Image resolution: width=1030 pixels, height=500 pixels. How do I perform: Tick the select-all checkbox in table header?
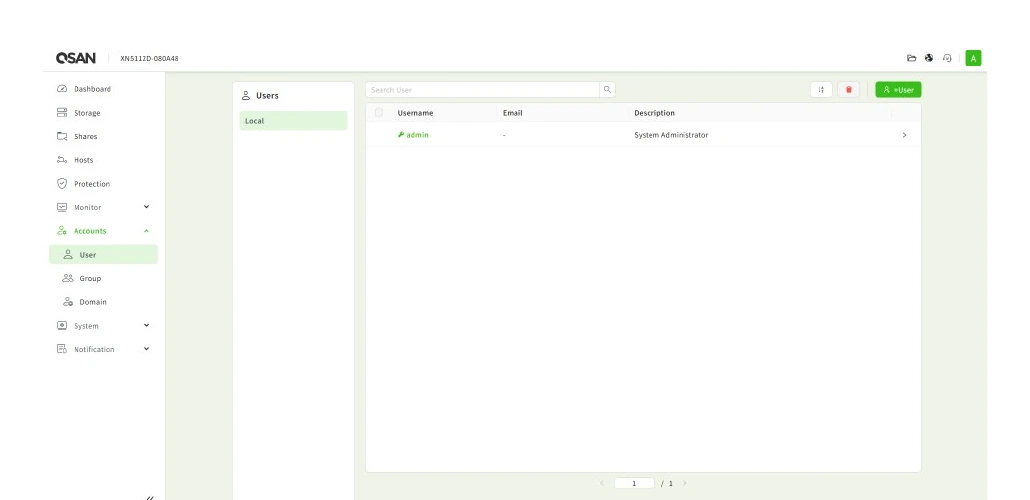pos(378,112)
